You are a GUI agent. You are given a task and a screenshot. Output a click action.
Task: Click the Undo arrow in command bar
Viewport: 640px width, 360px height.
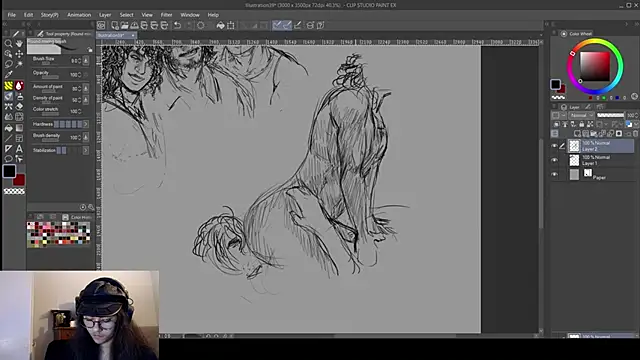click(x=178, y=25)
